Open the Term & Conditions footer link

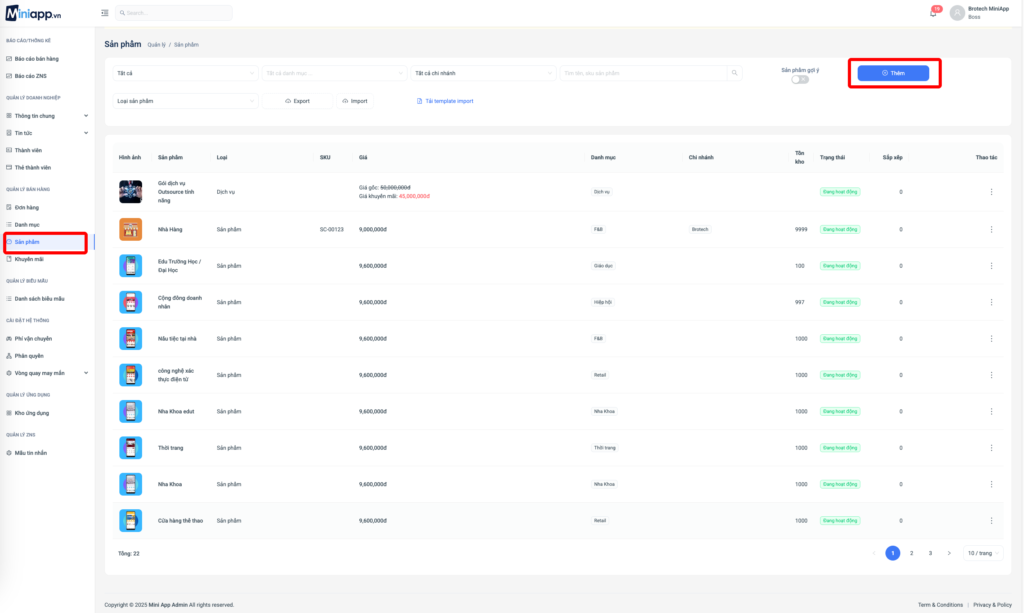(x=940, y=605)
